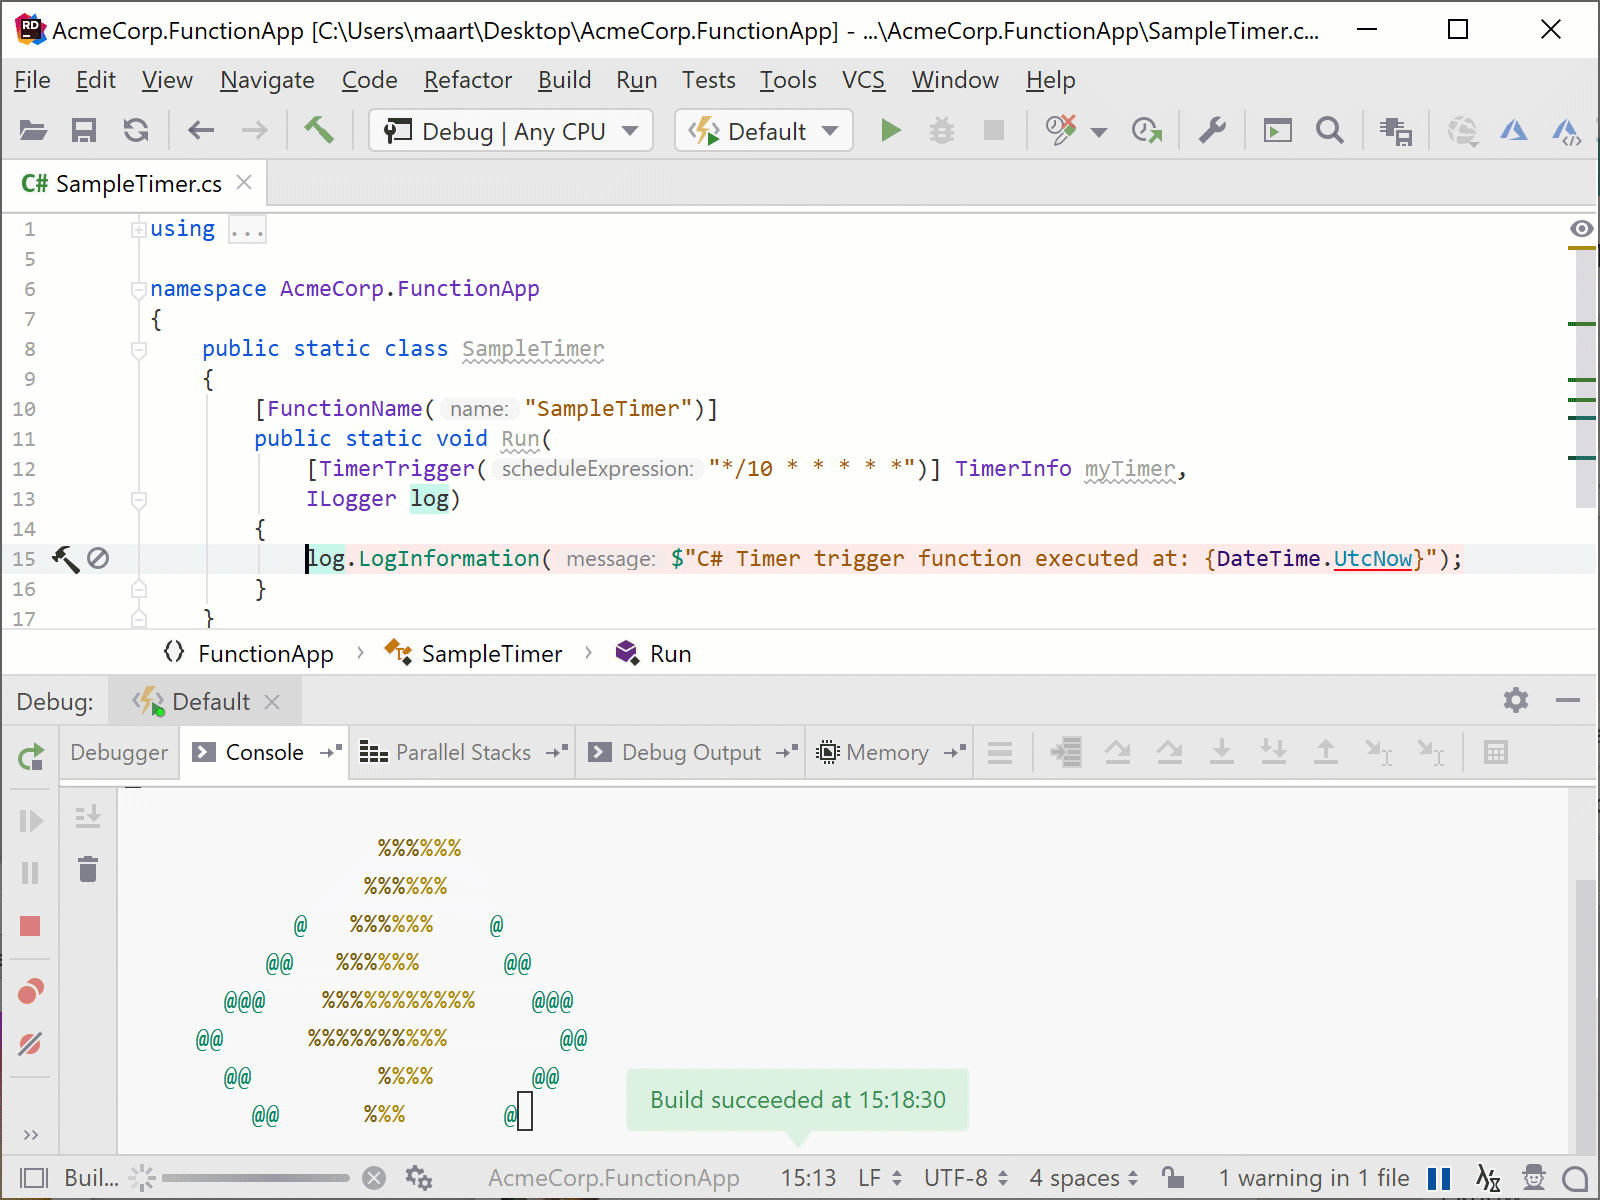1600x1200 pixels.
Task: Open the Refactor menu
Action: pyautogui.click(x=467, y=80)
